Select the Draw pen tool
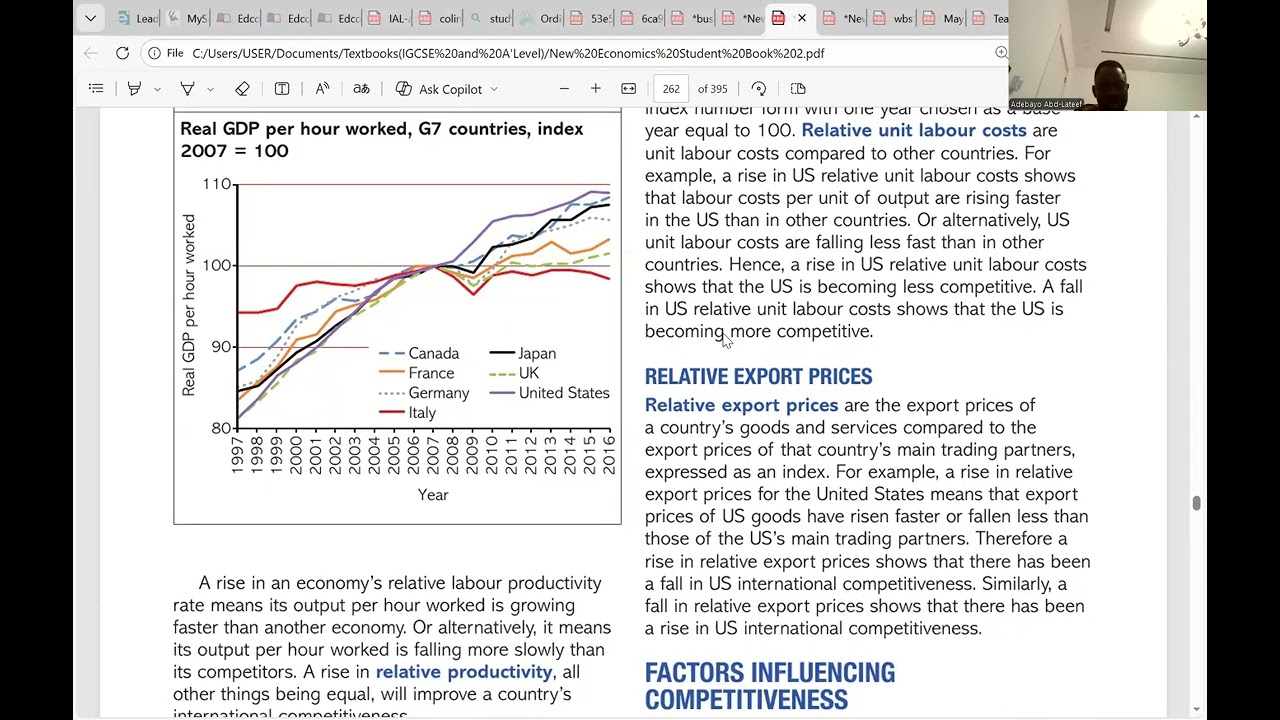Image resolution: width=1280 pixels, height=720 pixels. pos(187,89)
